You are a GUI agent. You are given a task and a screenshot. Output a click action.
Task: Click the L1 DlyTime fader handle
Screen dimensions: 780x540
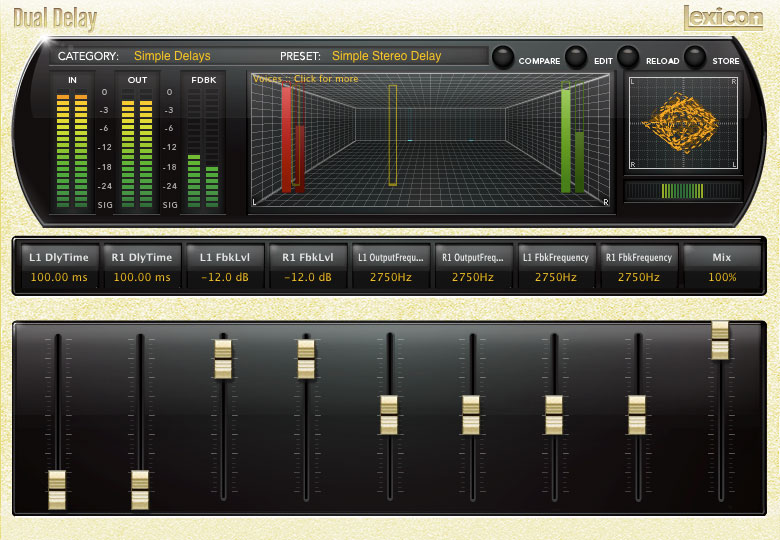[58, 490]
